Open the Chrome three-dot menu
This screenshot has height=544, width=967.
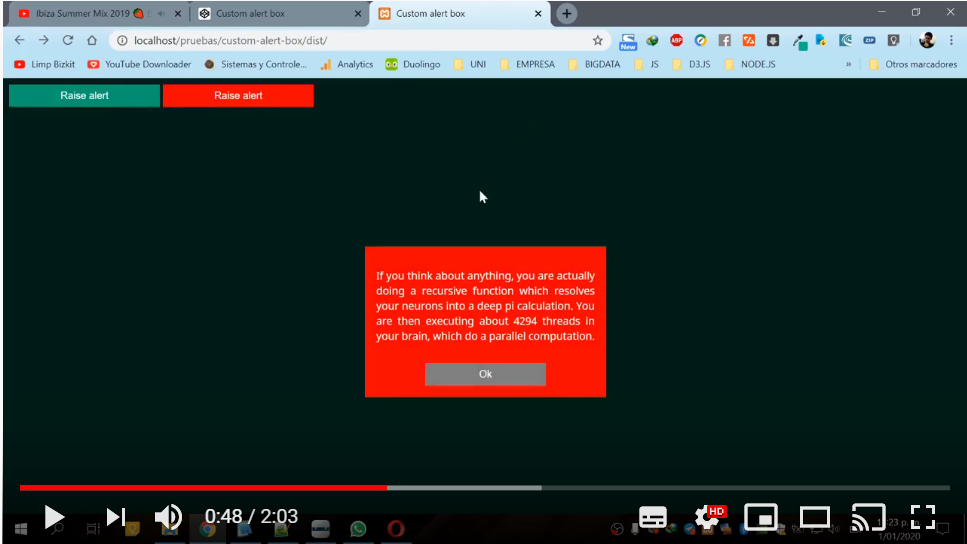click(x=952, y=41)
